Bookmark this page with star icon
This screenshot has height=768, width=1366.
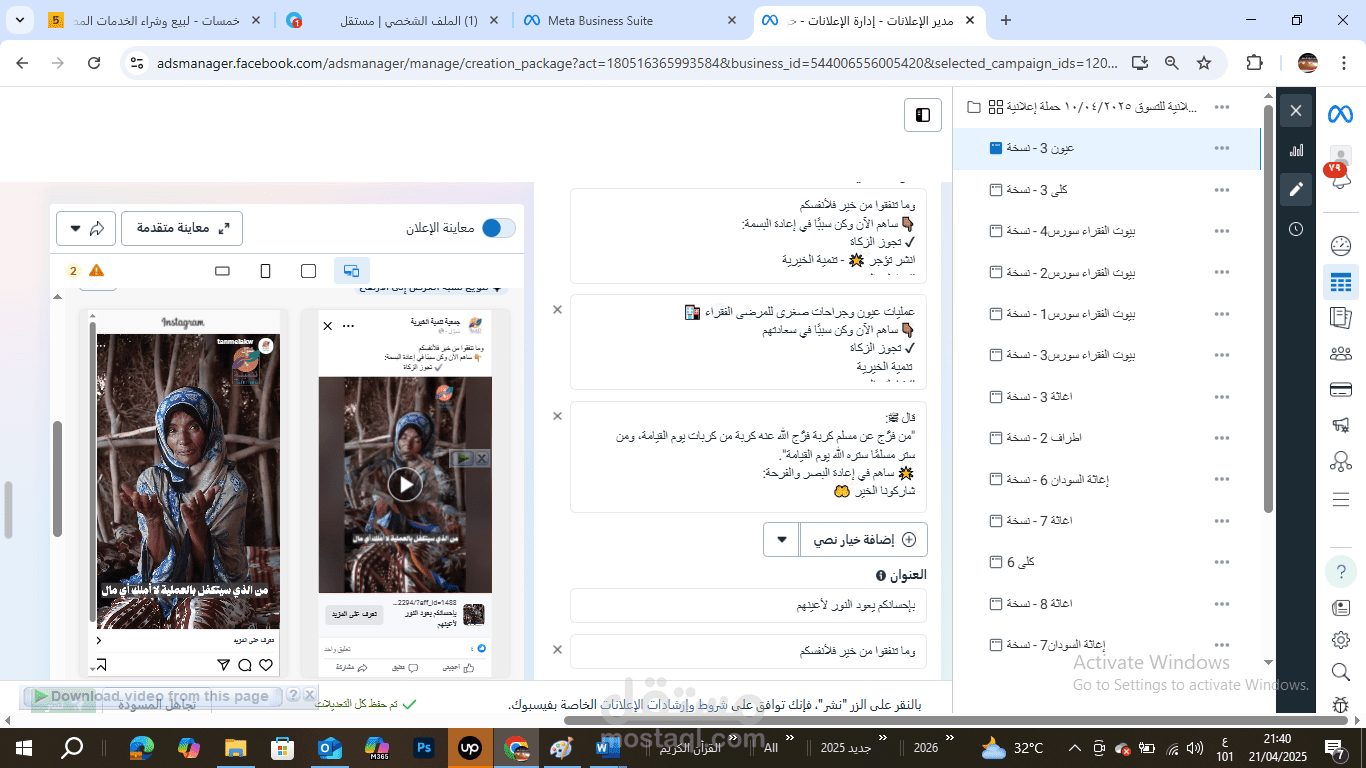1204,63
